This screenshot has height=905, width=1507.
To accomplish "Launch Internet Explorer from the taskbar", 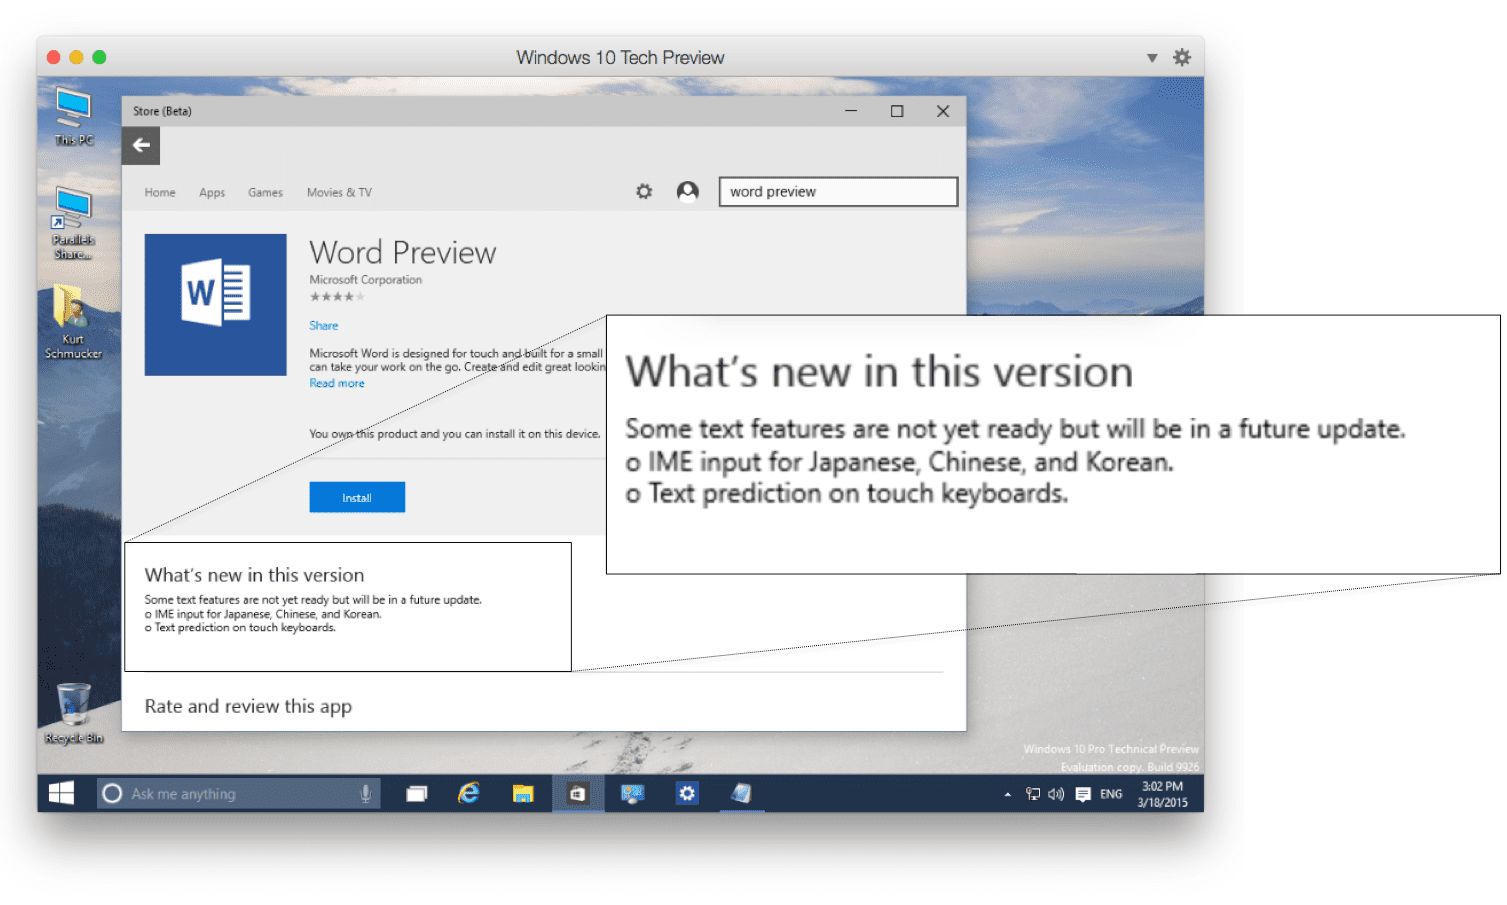I will 469,793.
